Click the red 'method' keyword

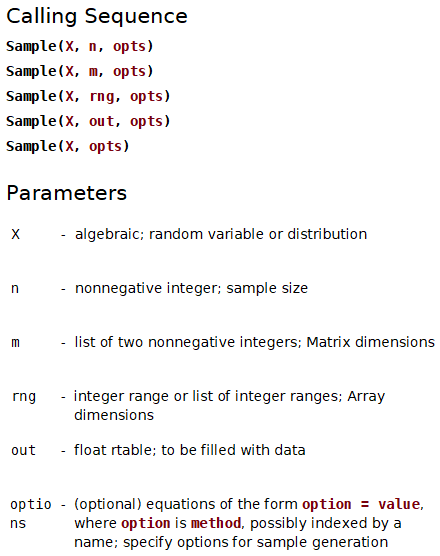[216, 523]
